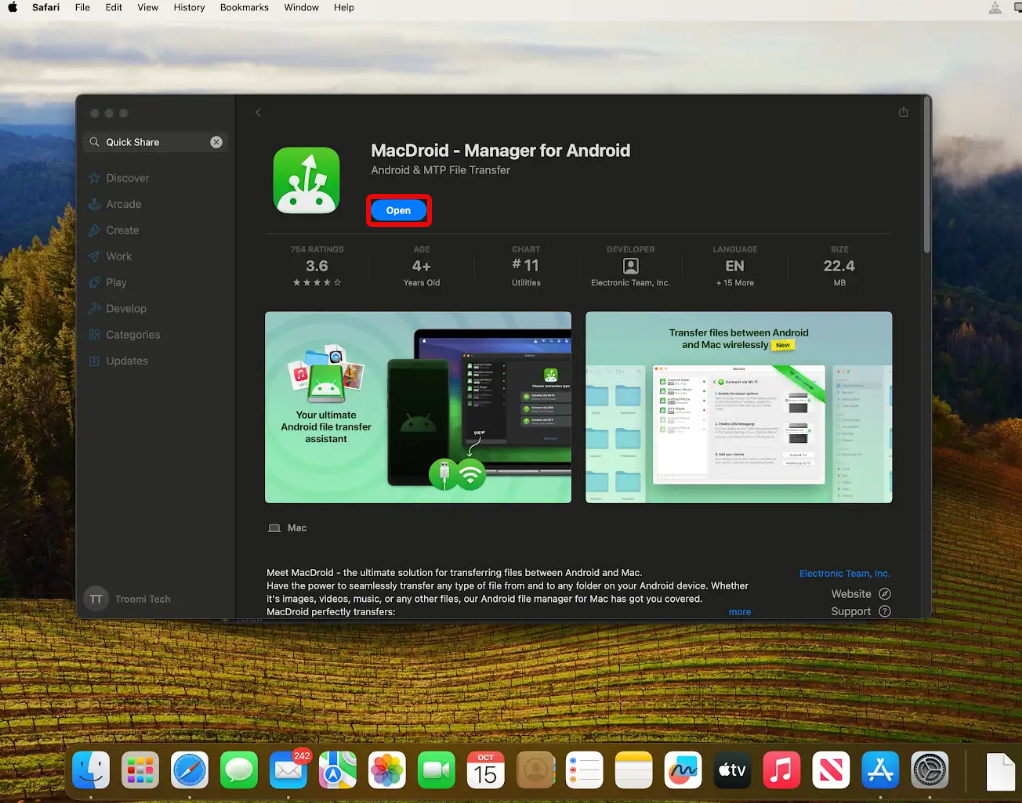Open the File menu
1022x803 pixels.
point(82,8)
